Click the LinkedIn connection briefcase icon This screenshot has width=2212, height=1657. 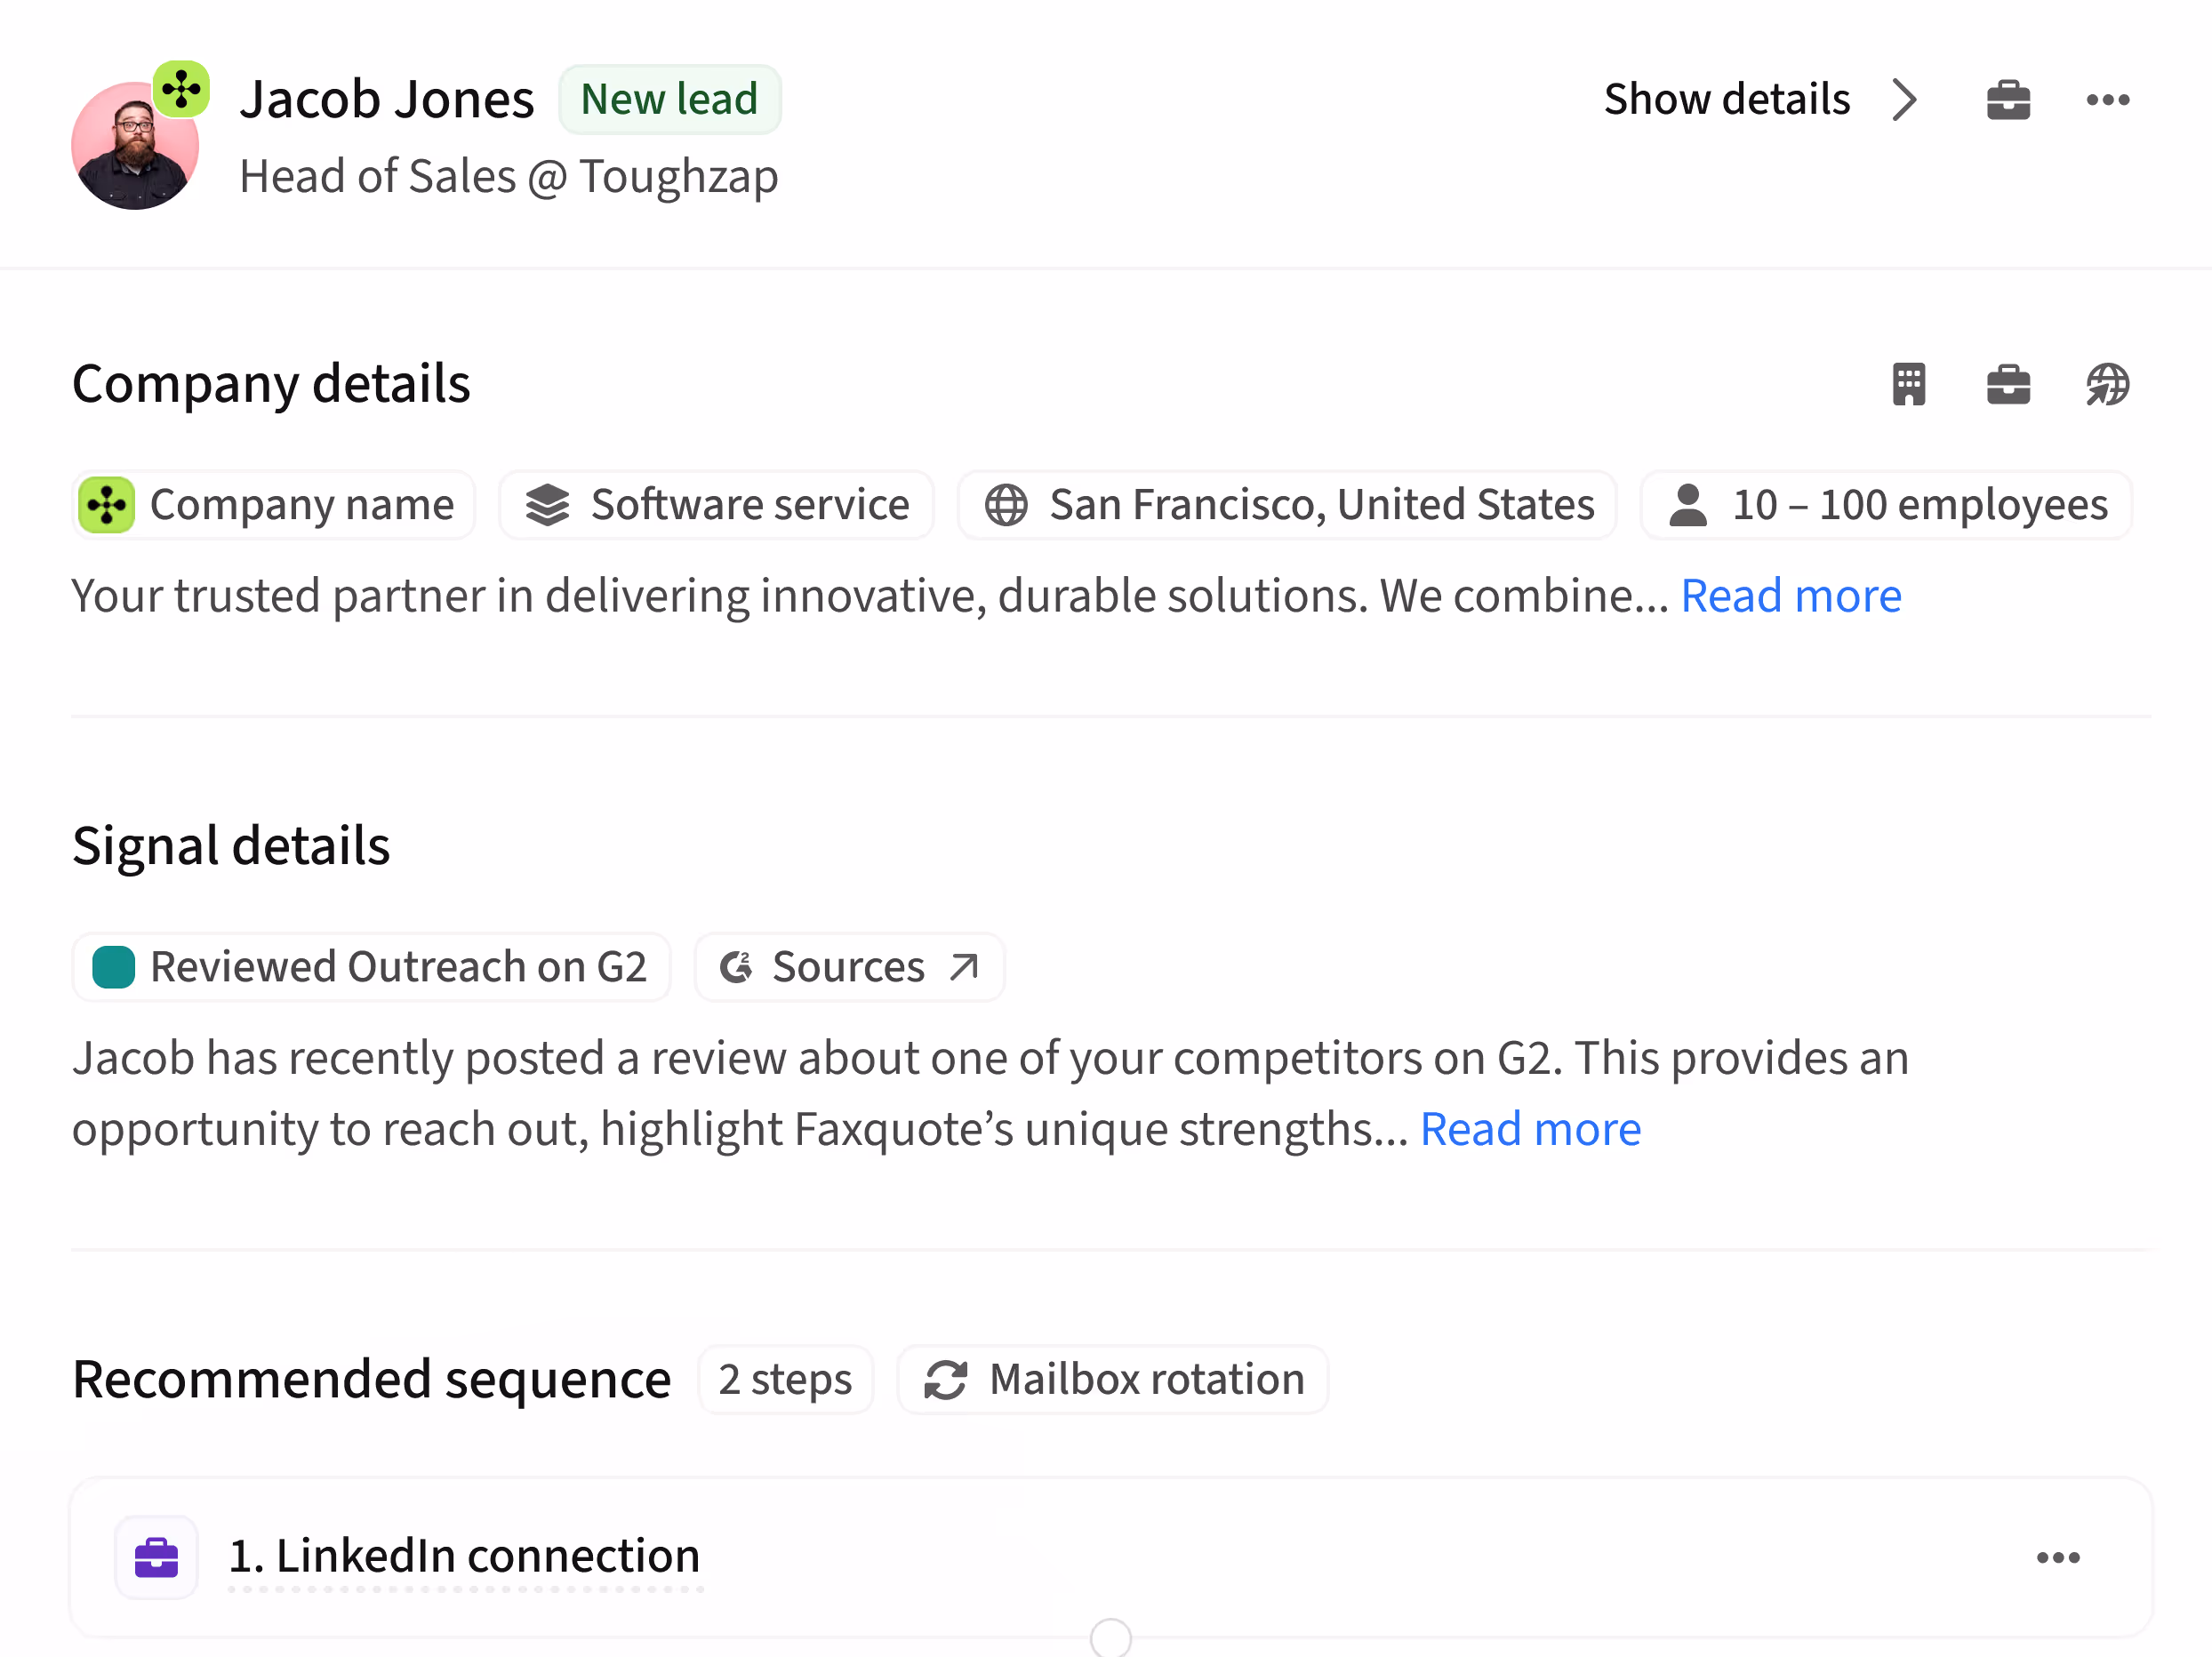(156, 1556)
